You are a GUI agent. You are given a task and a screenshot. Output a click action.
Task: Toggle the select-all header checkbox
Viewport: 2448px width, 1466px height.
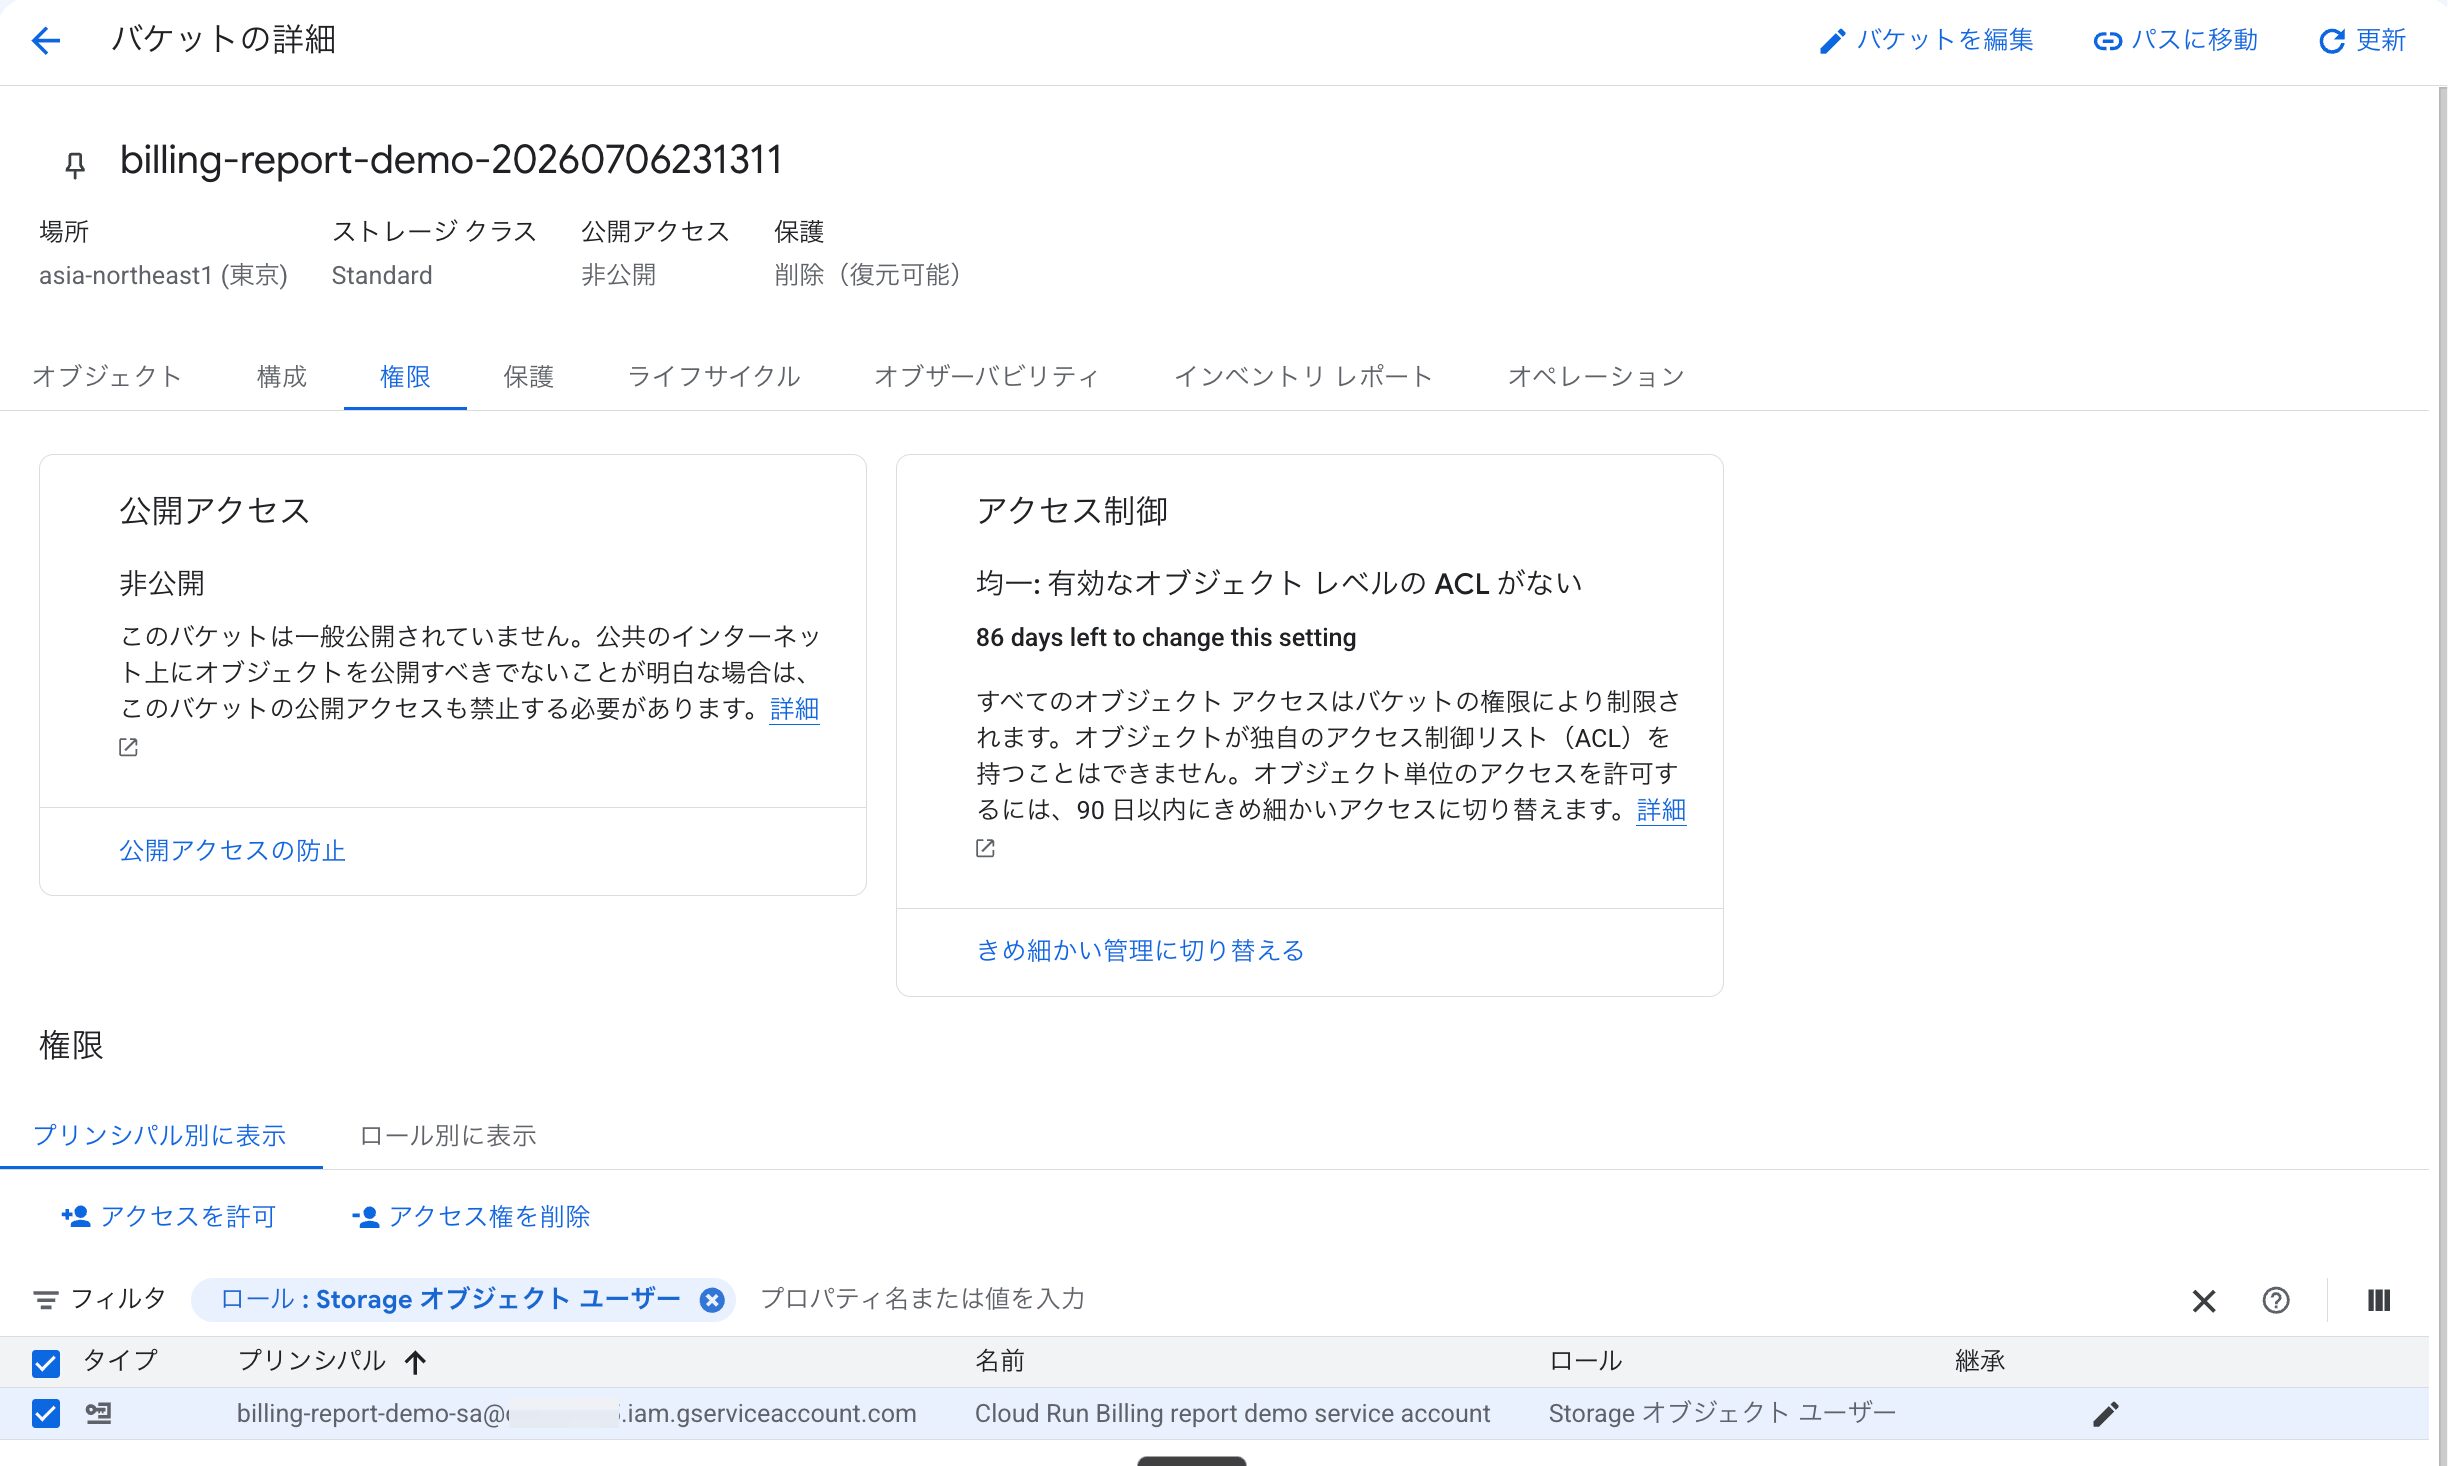click(x=46, y=1362)
